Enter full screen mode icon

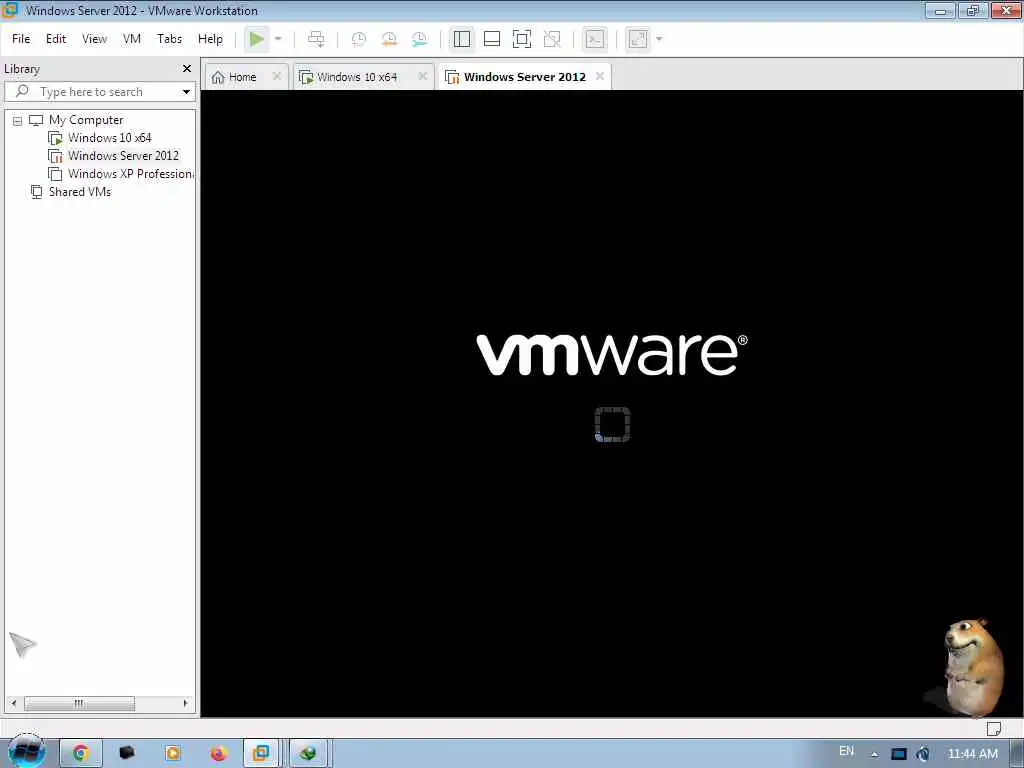pos(522,39)
